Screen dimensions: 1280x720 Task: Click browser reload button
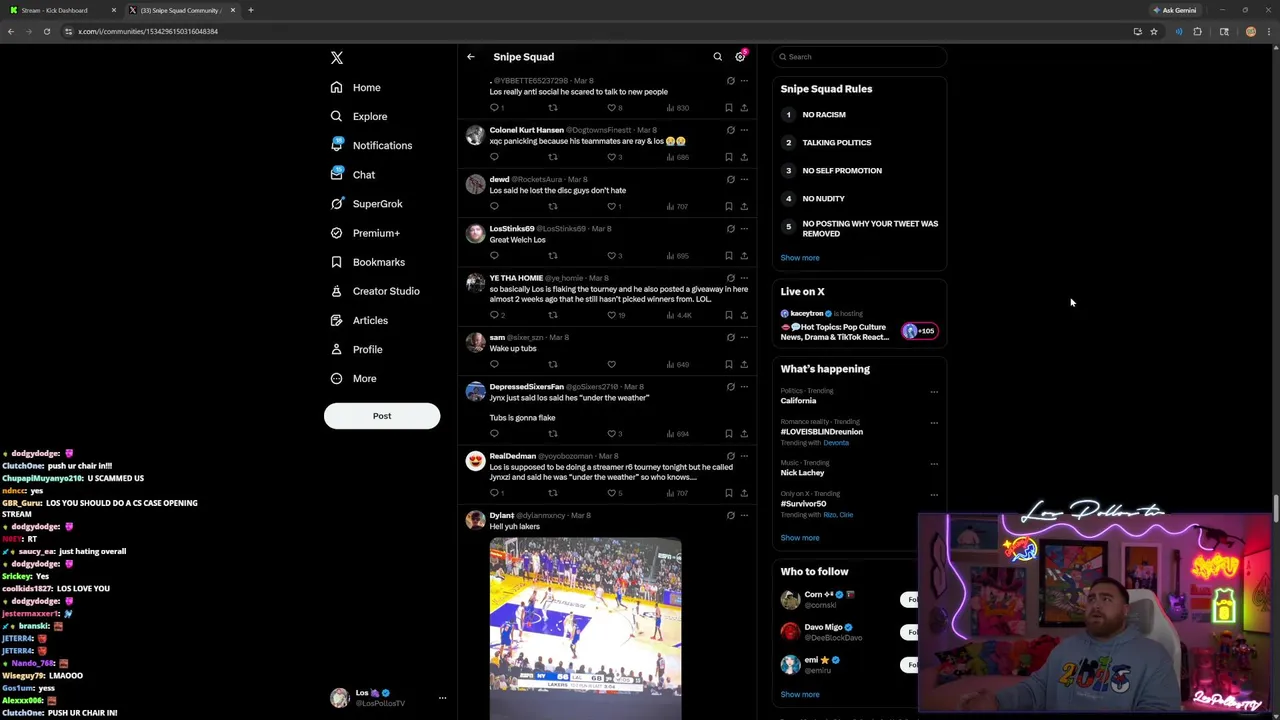(47, 31)
